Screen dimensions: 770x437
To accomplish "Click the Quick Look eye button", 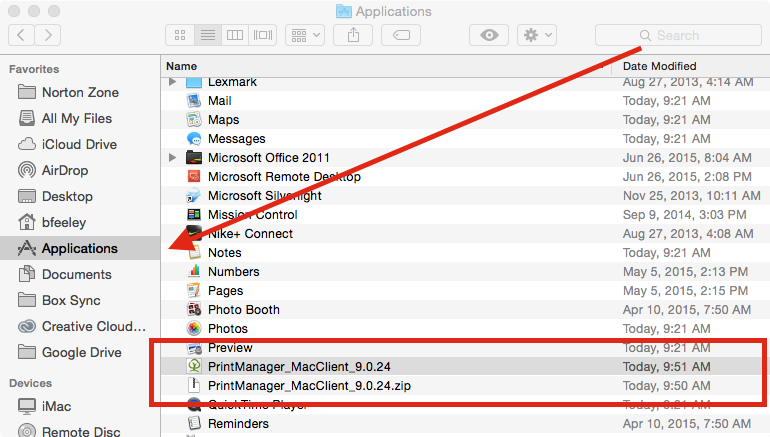I will tap(489, 35).
